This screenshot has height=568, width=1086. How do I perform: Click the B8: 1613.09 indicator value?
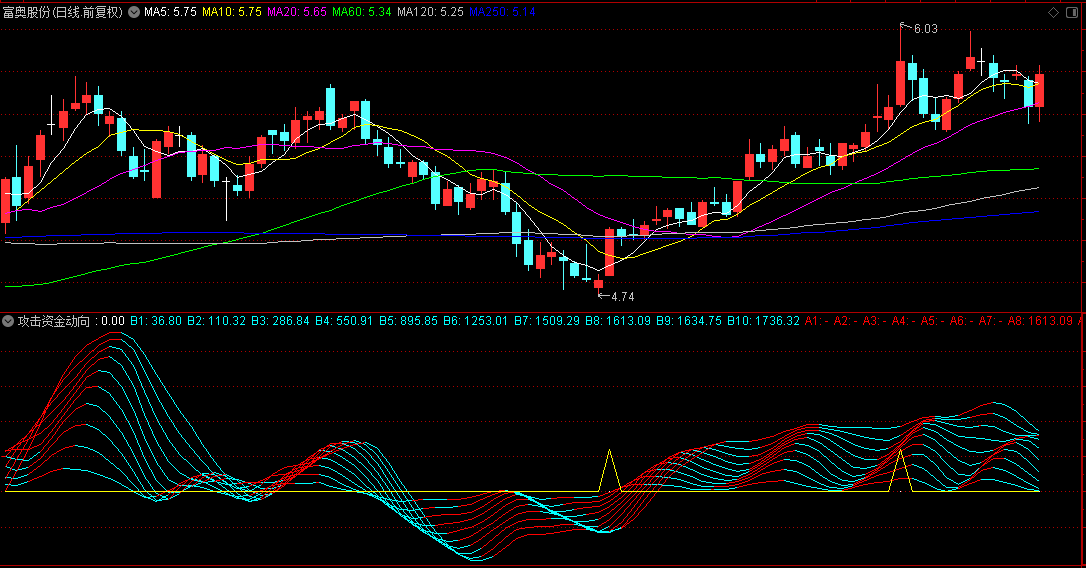pos(618,321)
